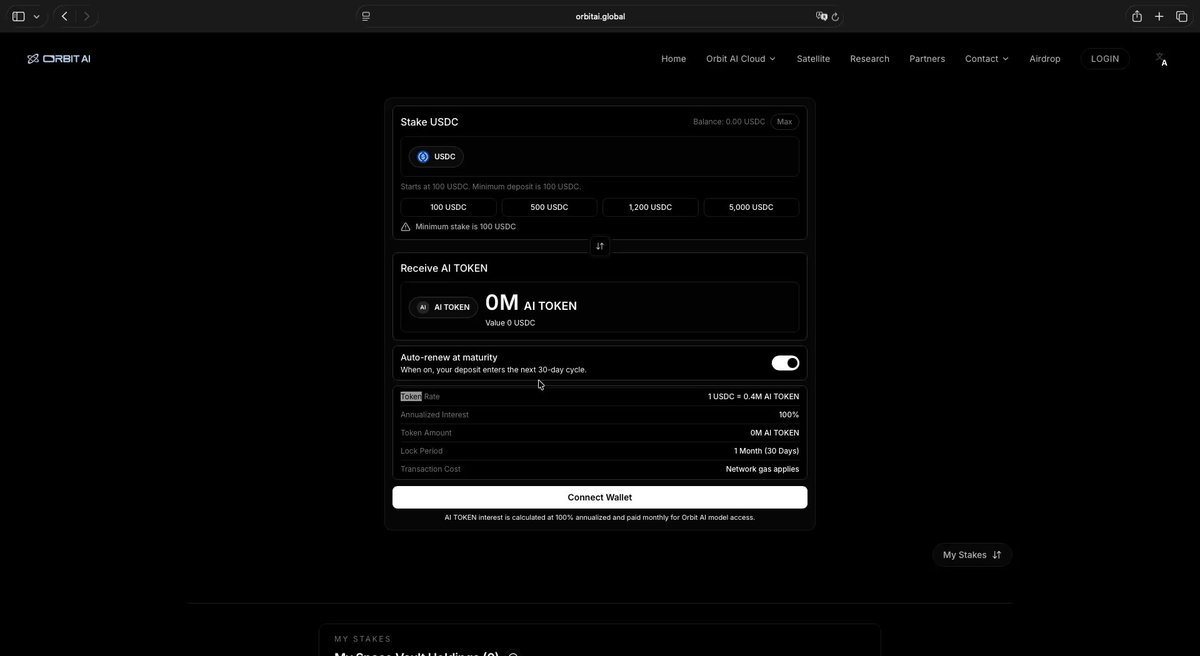Click the Safari share icon
The image size is (1200, 656).
click(x=1137, y=16)
